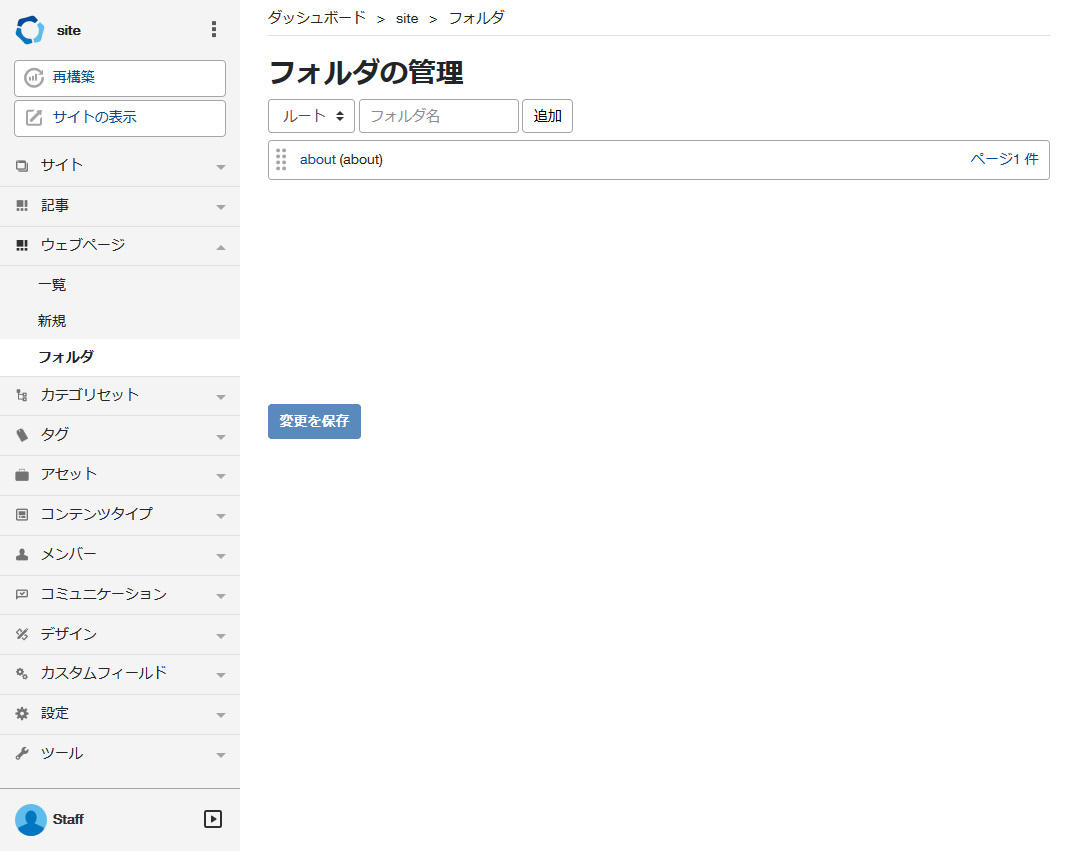Click the external link icon beside サイトの表示
Viewport: 1078px width, 851px height.
pos(34,118)
